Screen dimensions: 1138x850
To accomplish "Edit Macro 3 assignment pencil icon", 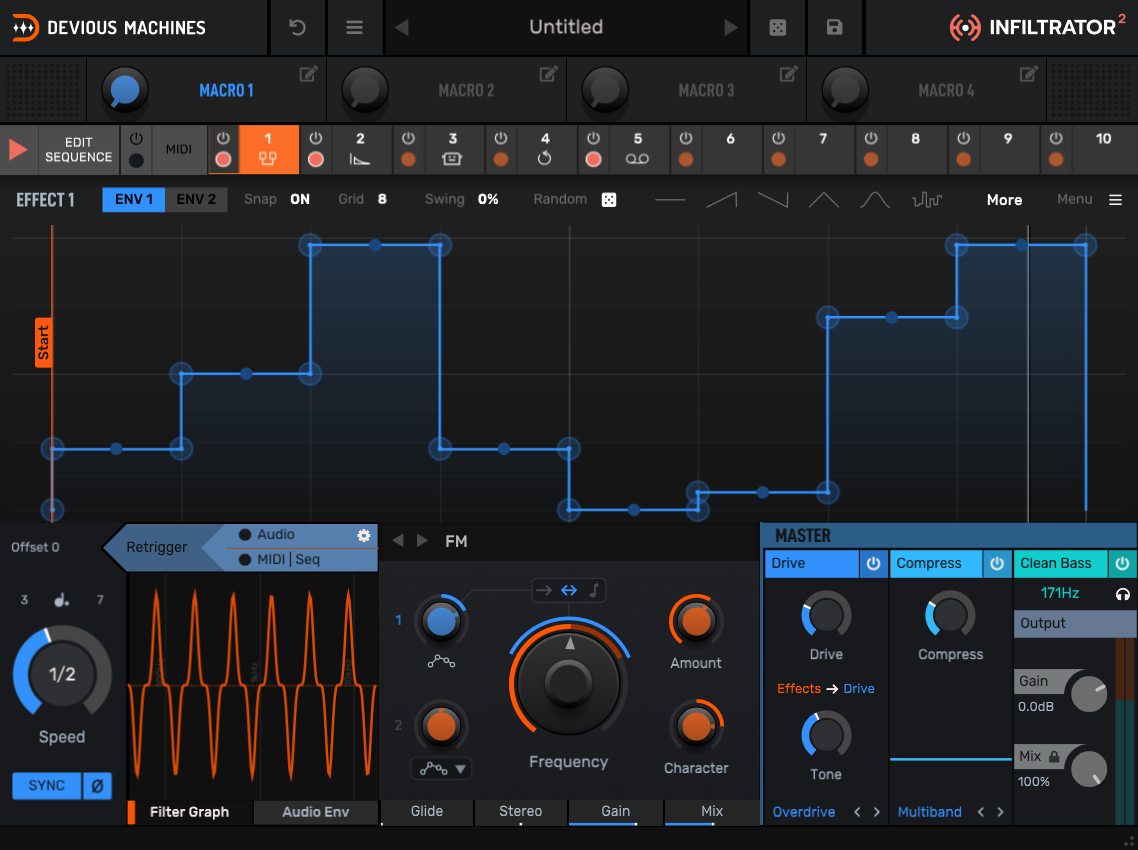I will point(788,74).
